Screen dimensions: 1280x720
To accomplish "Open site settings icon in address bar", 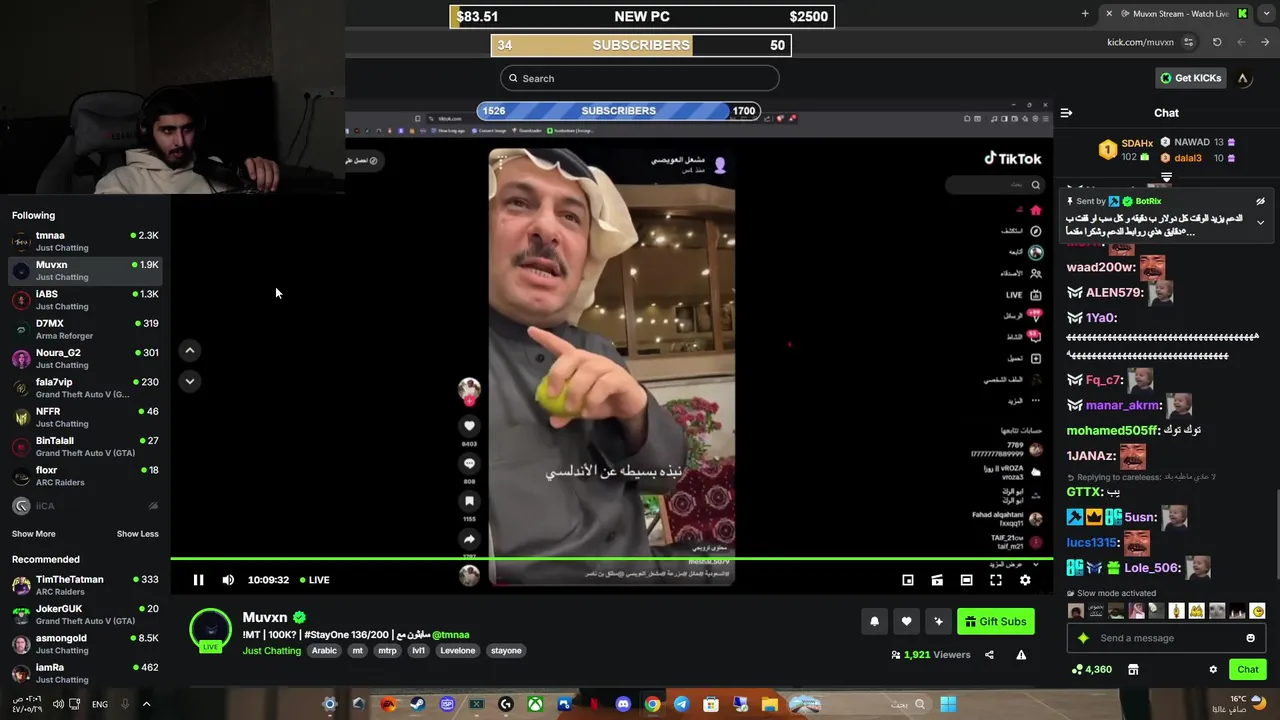I will 1188,42.
